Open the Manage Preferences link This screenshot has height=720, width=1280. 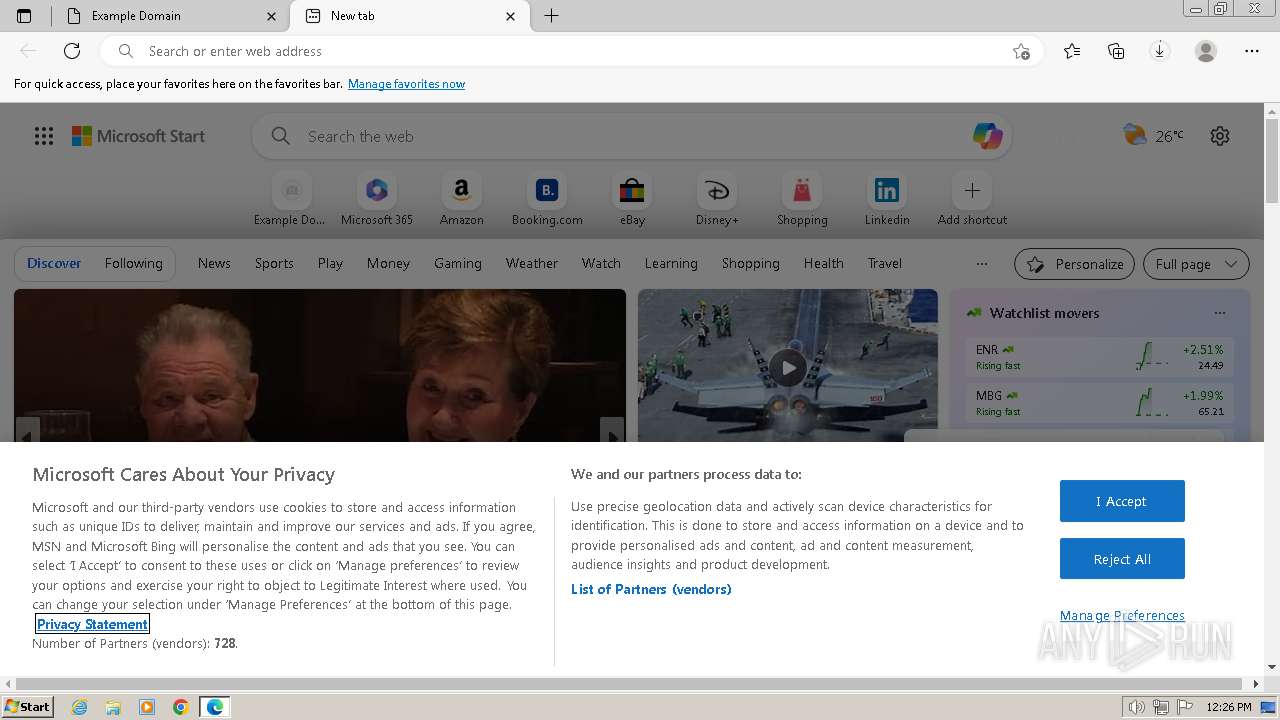(x=1122, y=616)
